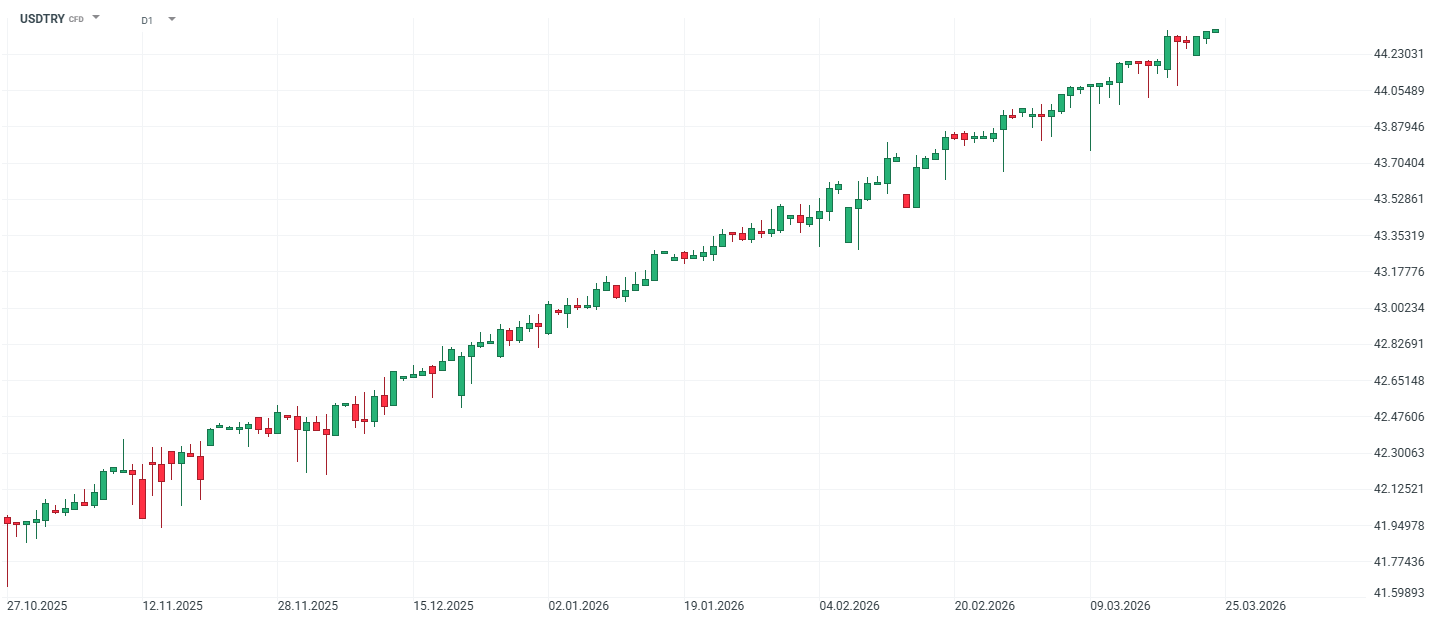Image resolution: width=1434 pixels, height=623 pixels.
Task: Click the USDTRY symbol name
Action: [x=42, y=19]
